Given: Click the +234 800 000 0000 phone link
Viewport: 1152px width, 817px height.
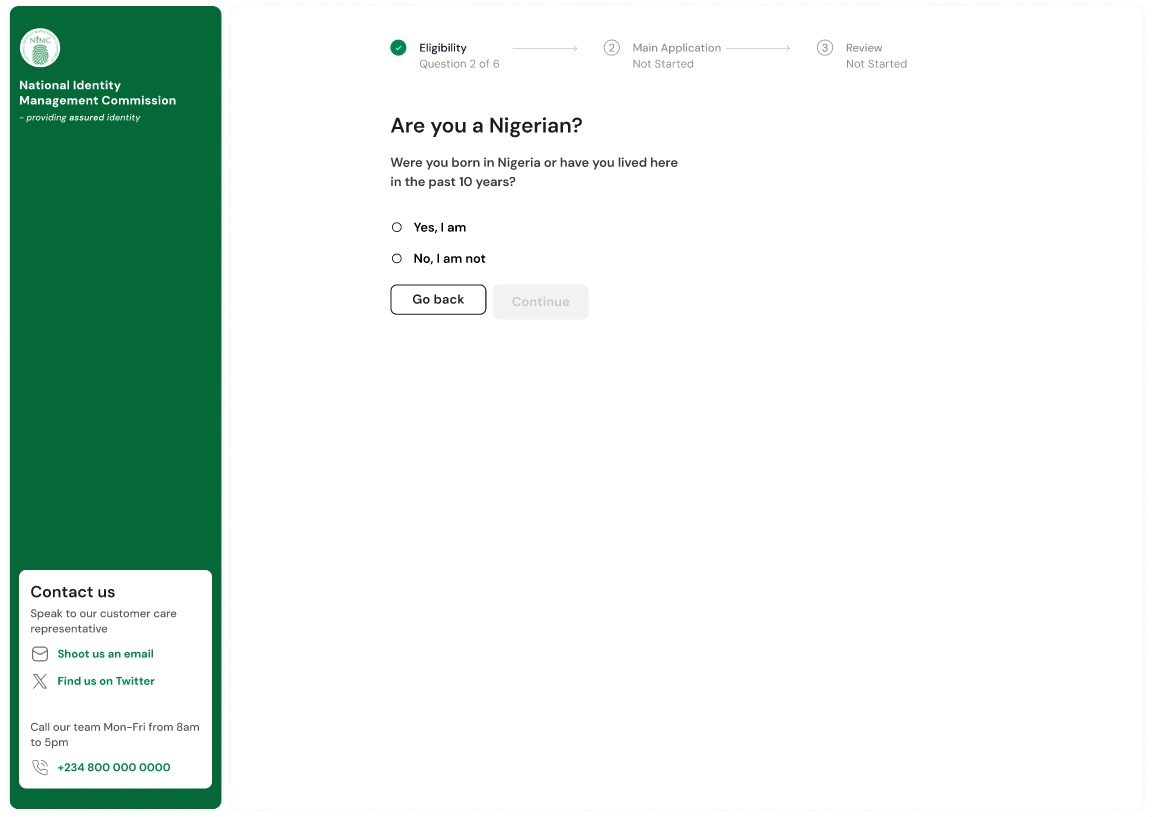Looking at the screenshot, I should (114, 767).
